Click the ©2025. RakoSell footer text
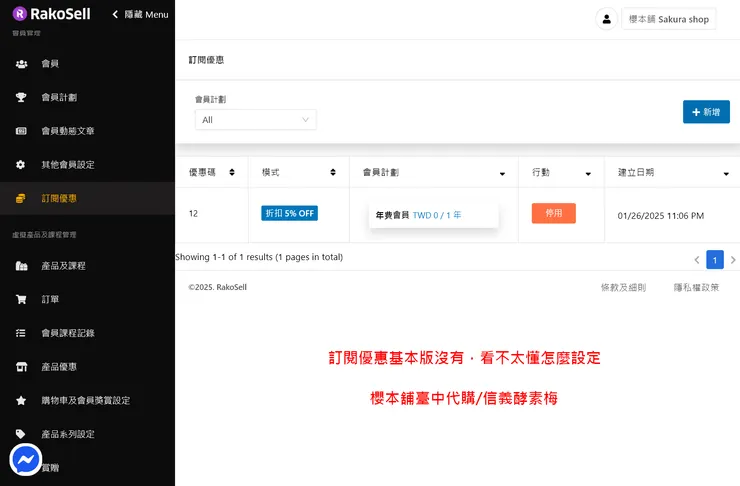The width and height of the screenshot is (740, 486). 218,287
